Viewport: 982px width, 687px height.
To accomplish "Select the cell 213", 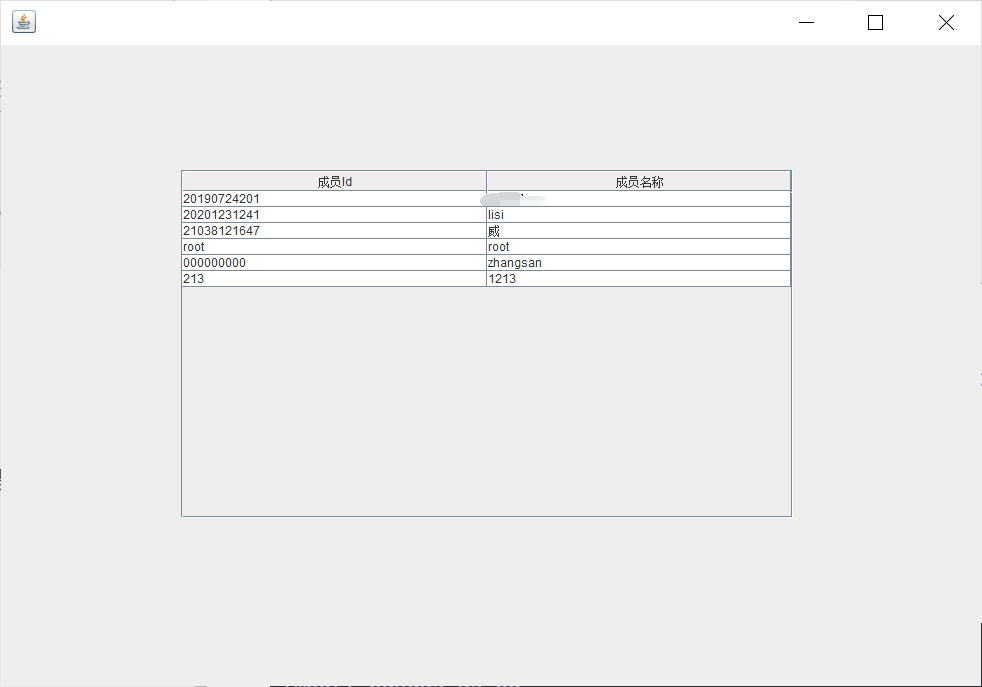I will click(x=334, y=279).
